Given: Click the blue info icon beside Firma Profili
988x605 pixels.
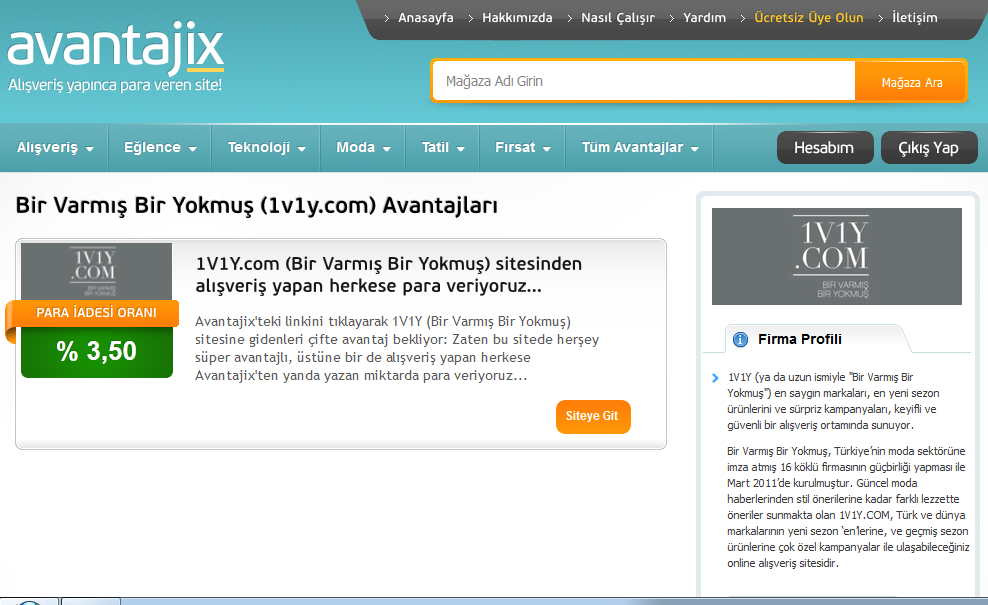Looking at the screenshot, I should (x=740, y=340).
